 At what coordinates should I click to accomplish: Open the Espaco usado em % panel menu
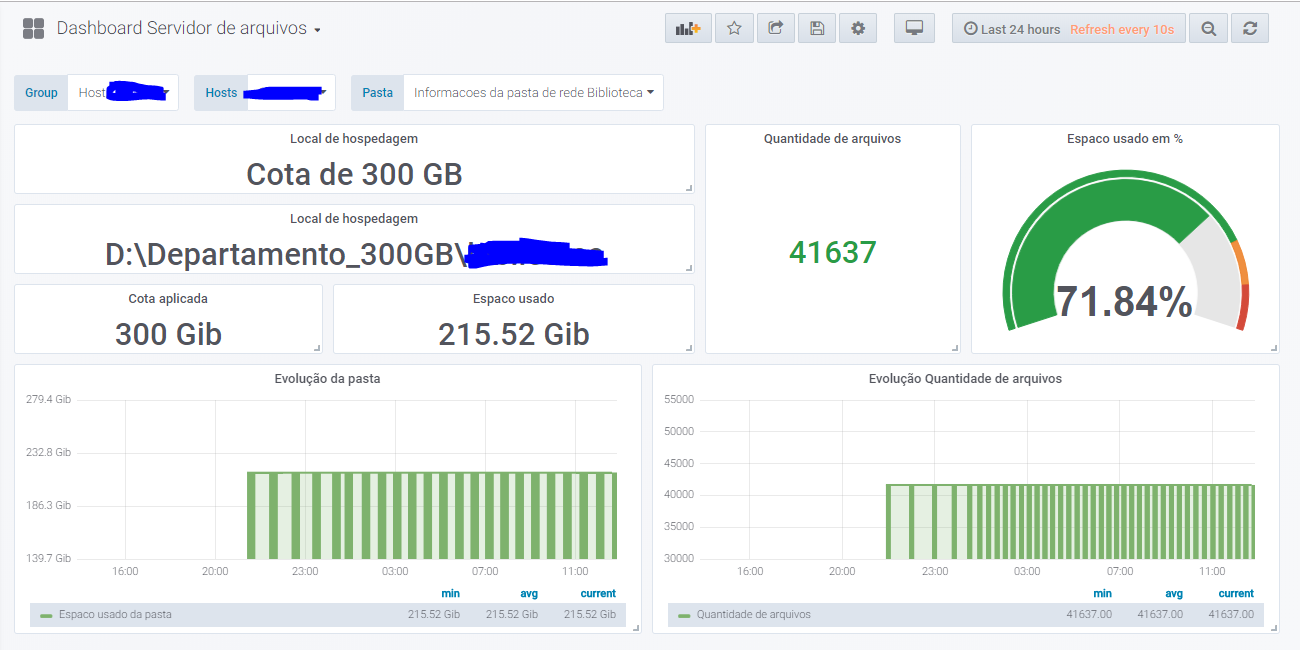(1125, 139)
